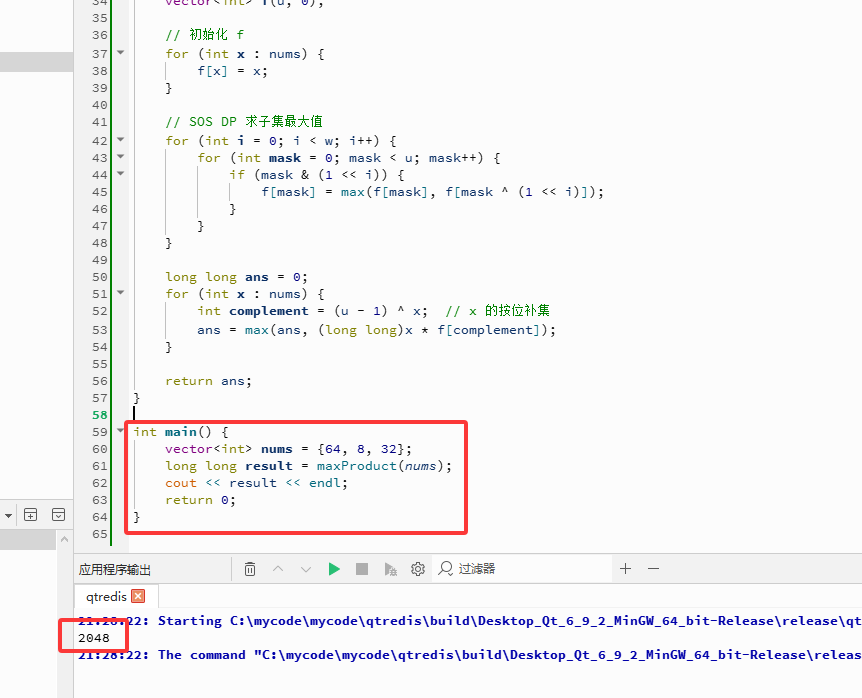The height and width of the screenshot is (698, 862).
Task: Click line number 58 in the gutter
Action: click(100, 416)
